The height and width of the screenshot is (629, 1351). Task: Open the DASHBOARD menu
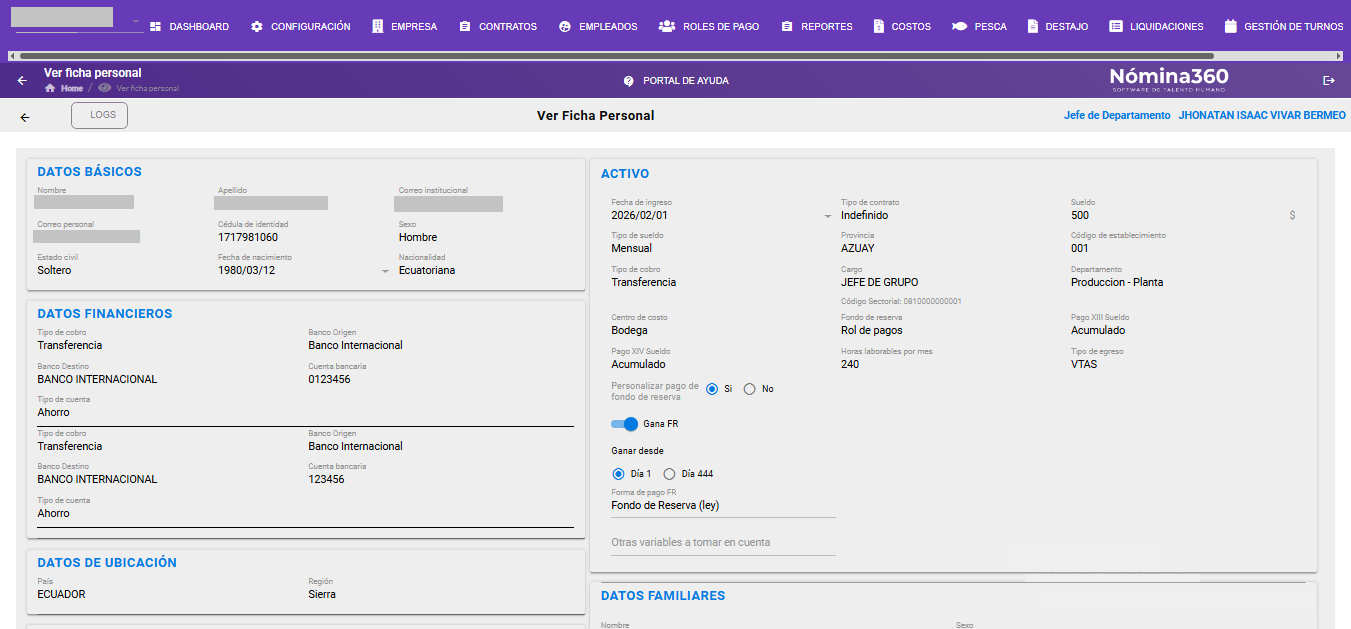point(190,27)
